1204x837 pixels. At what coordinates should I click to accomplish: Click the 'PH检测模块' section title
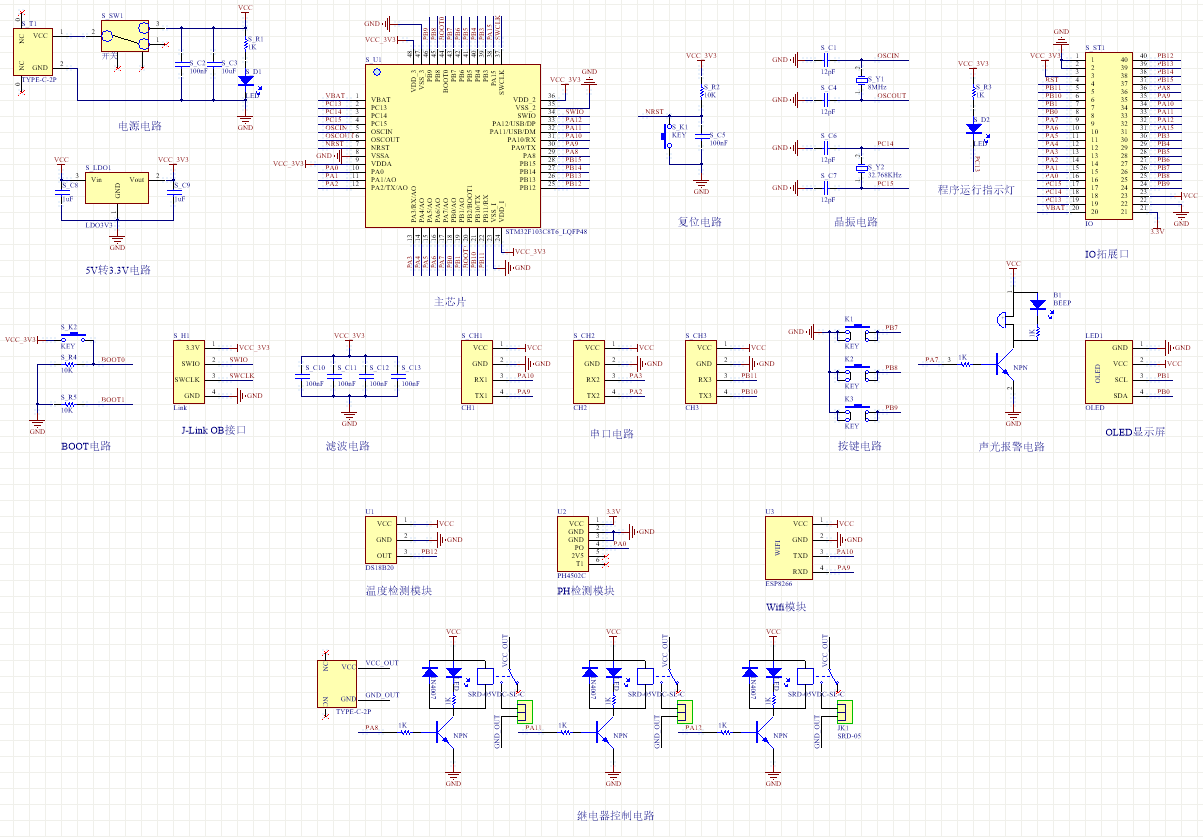pyautogui.click(x=585, y=590)
